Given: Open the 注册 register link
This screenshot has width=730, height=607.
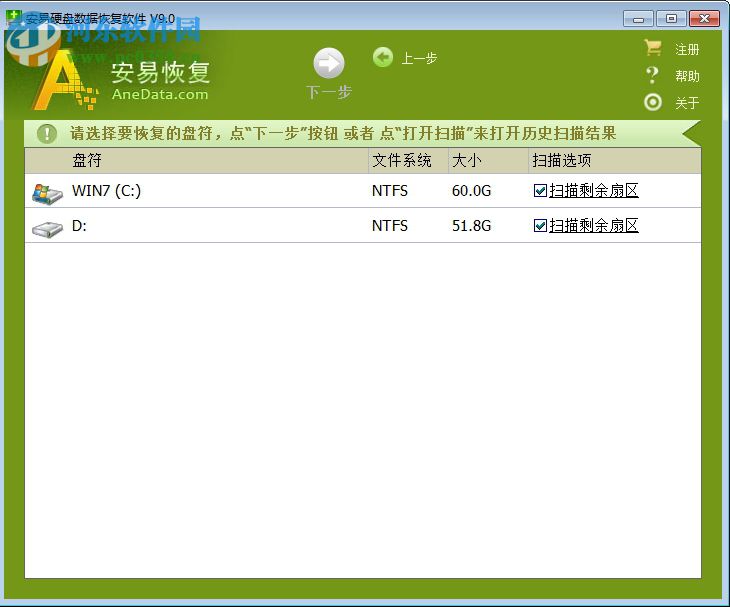Looking at the screenshot, I should [687, 49].
